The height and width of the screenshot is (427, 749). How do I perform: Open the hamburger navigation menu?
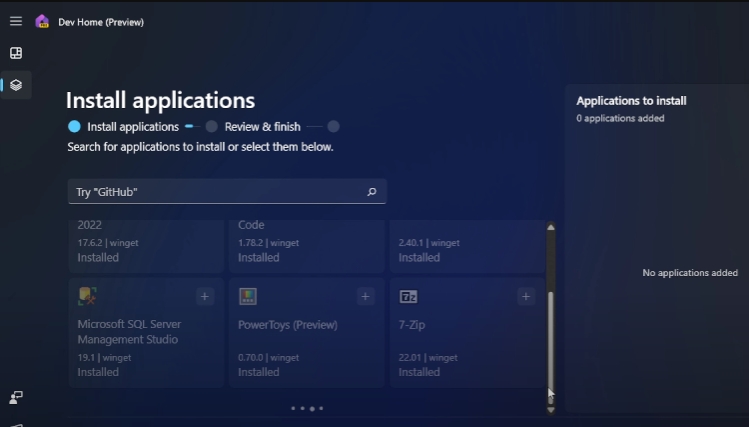coord(16,21)
